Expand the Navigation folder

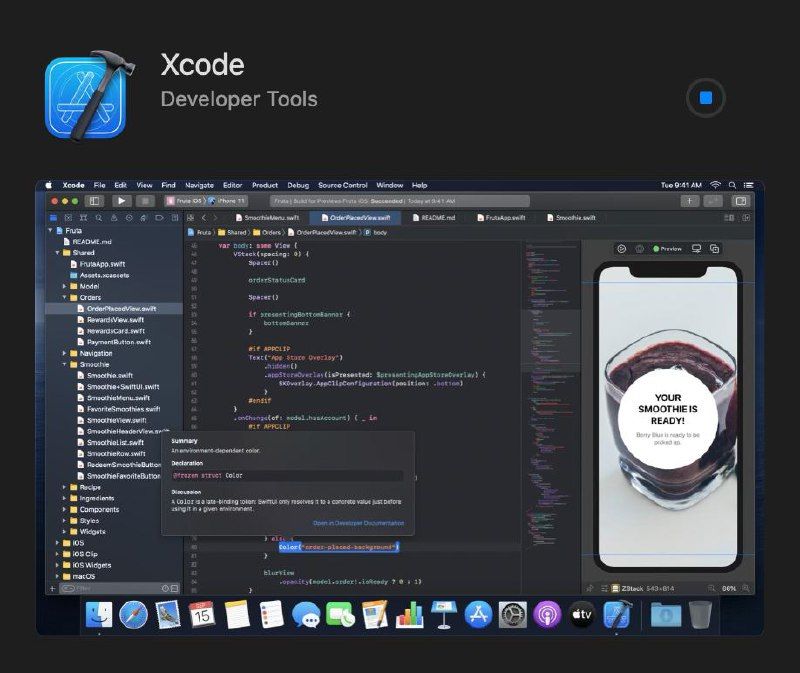[64, 353]
